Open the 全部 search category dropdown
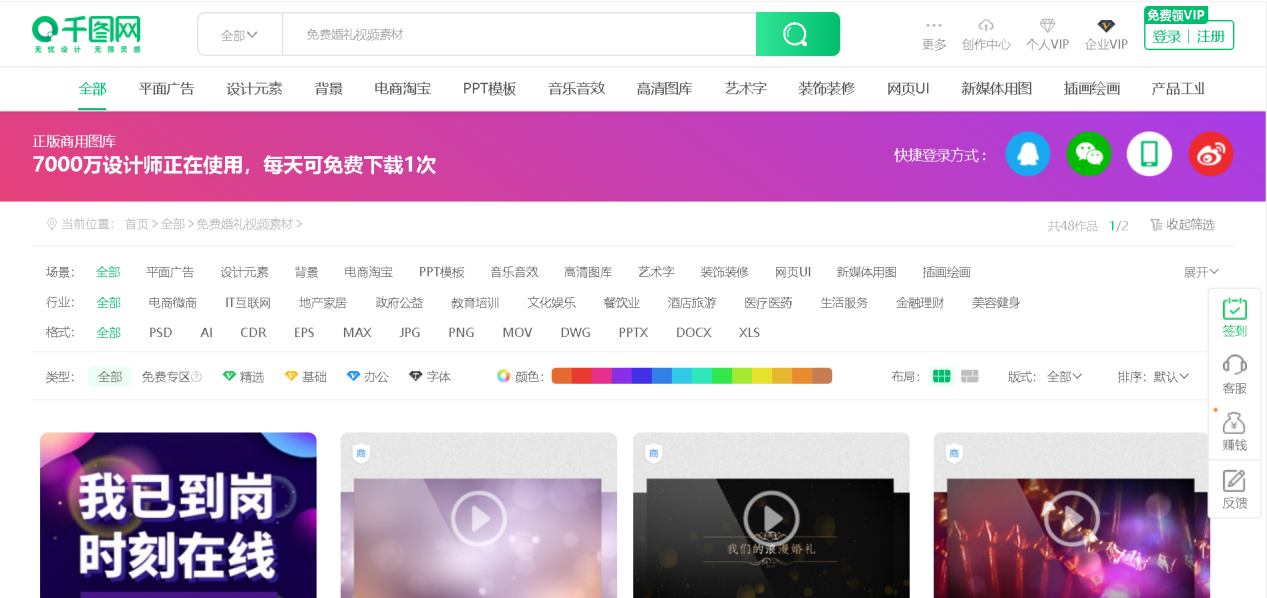Image resolution: width=1267 pixels, height=598 pixels. coord(239,34)
